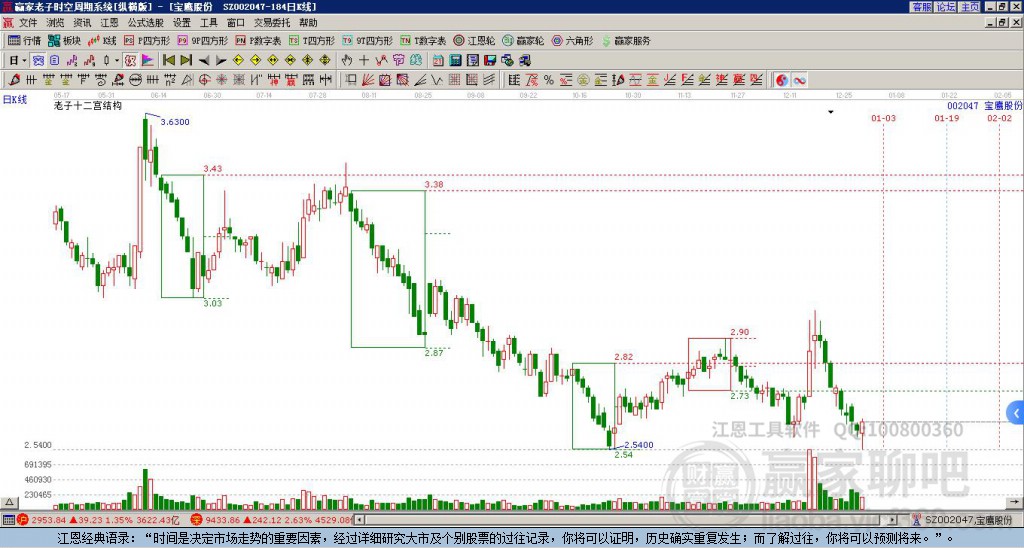Toggle the infinity symbol icon
The width and height of the screenshot is (1024, 548).
coord(799,80)
